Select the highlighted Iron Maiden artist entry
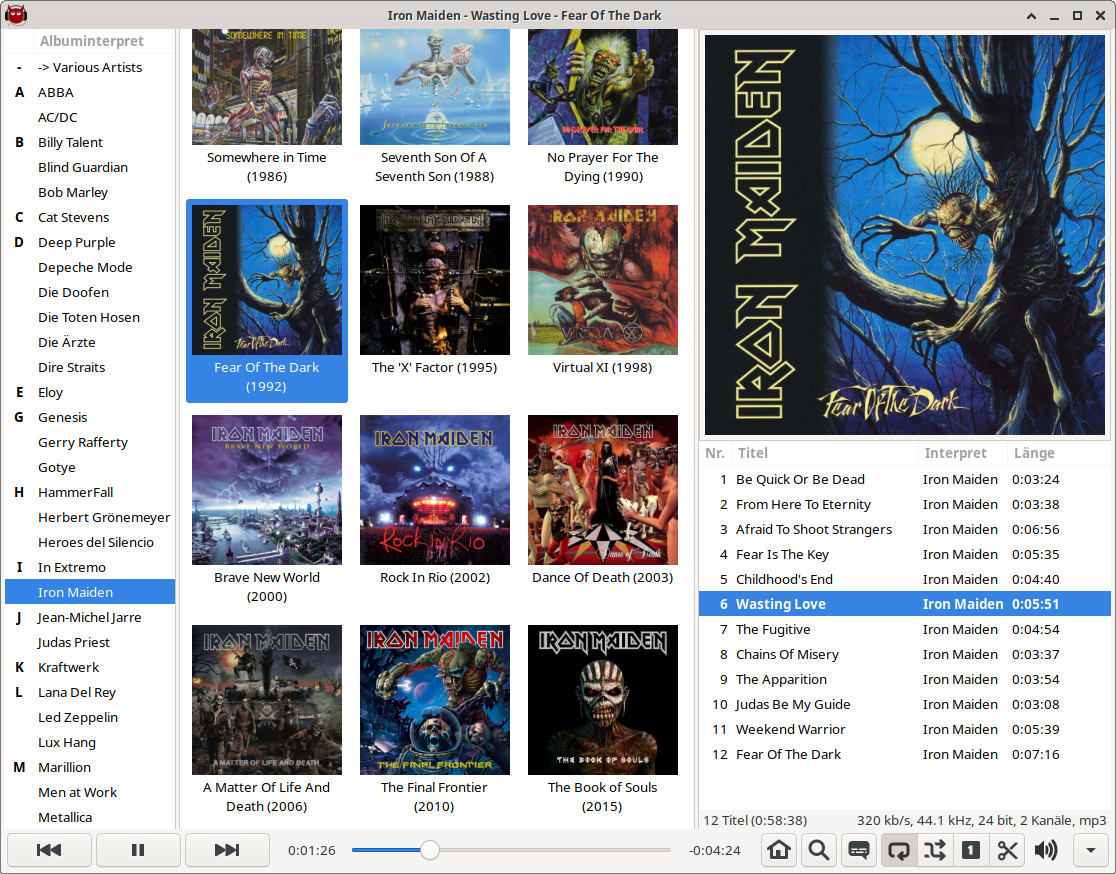 (x=90, y=592)
